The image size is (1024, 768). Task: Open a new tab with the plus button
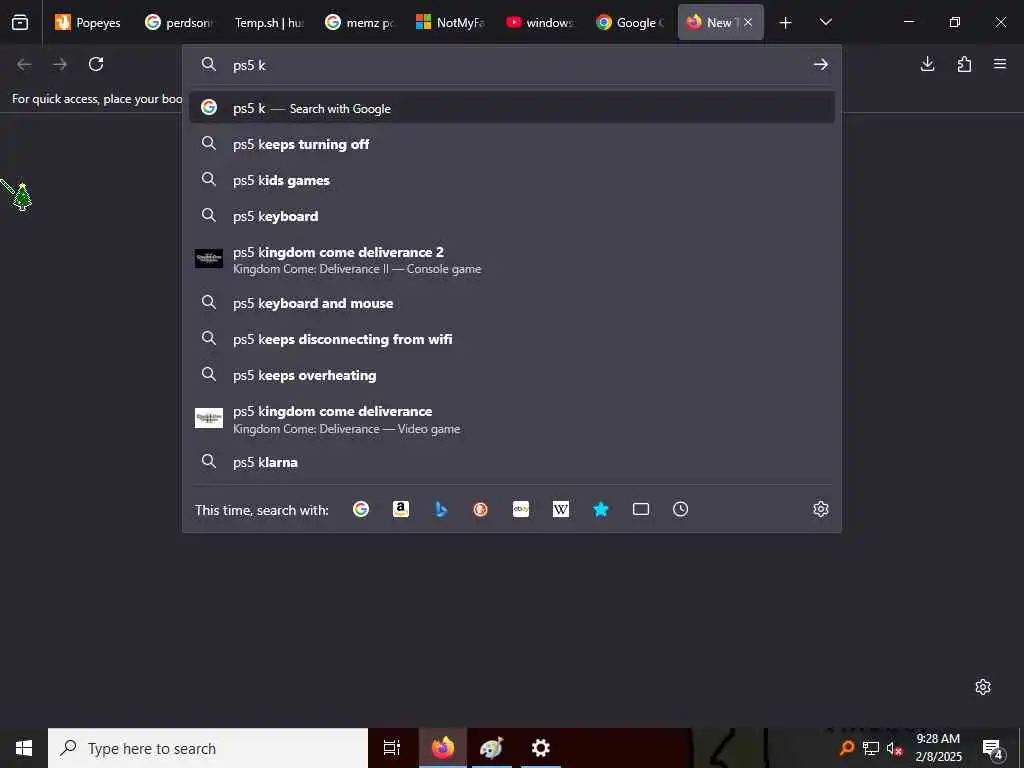pyautogui.click(x=786, y=23)
